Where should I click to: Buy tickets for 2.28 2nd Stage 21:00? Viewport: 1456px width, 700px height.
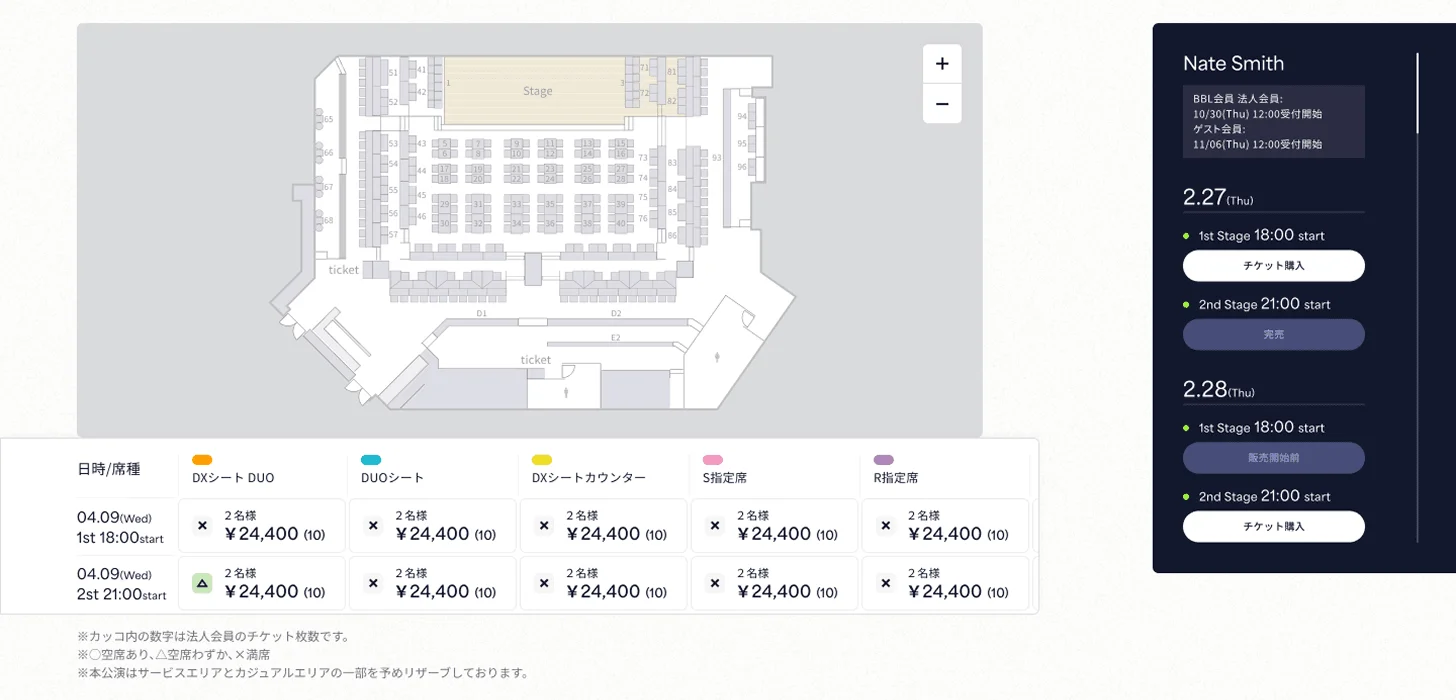tap(1273, 526)
